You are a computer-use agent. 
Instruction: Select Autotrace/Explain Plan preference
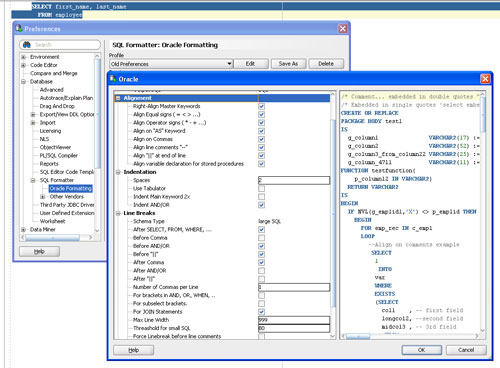(x=66, y=98)
